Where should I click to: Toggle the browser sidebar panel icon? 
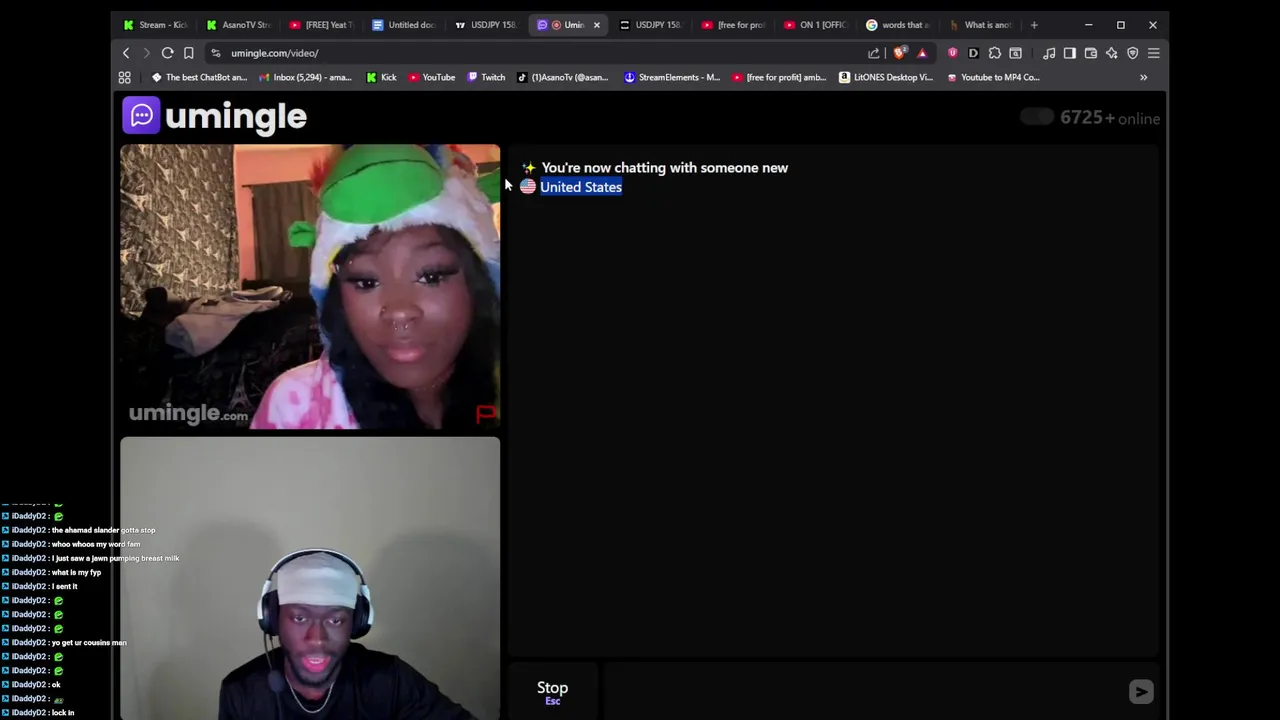pyautogui.click(x=1070, y=53)
